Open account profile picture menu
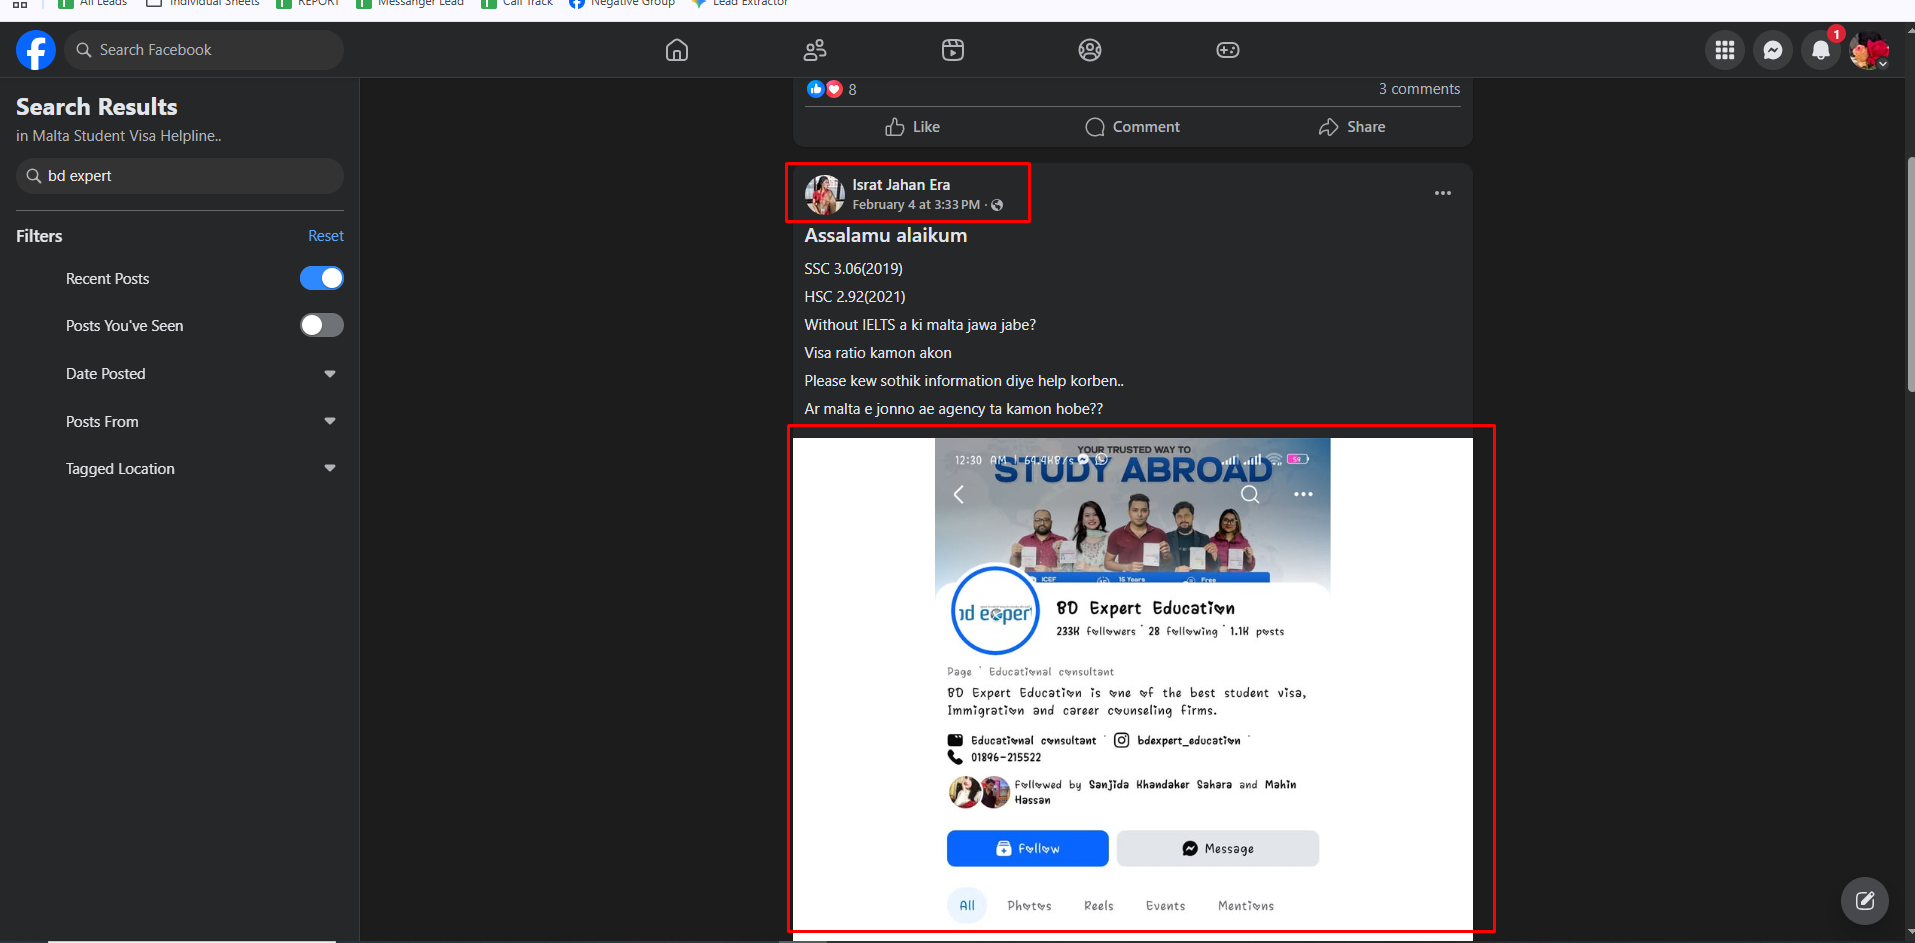Viewport: 1915px width, 943px height. [1869, 50]
